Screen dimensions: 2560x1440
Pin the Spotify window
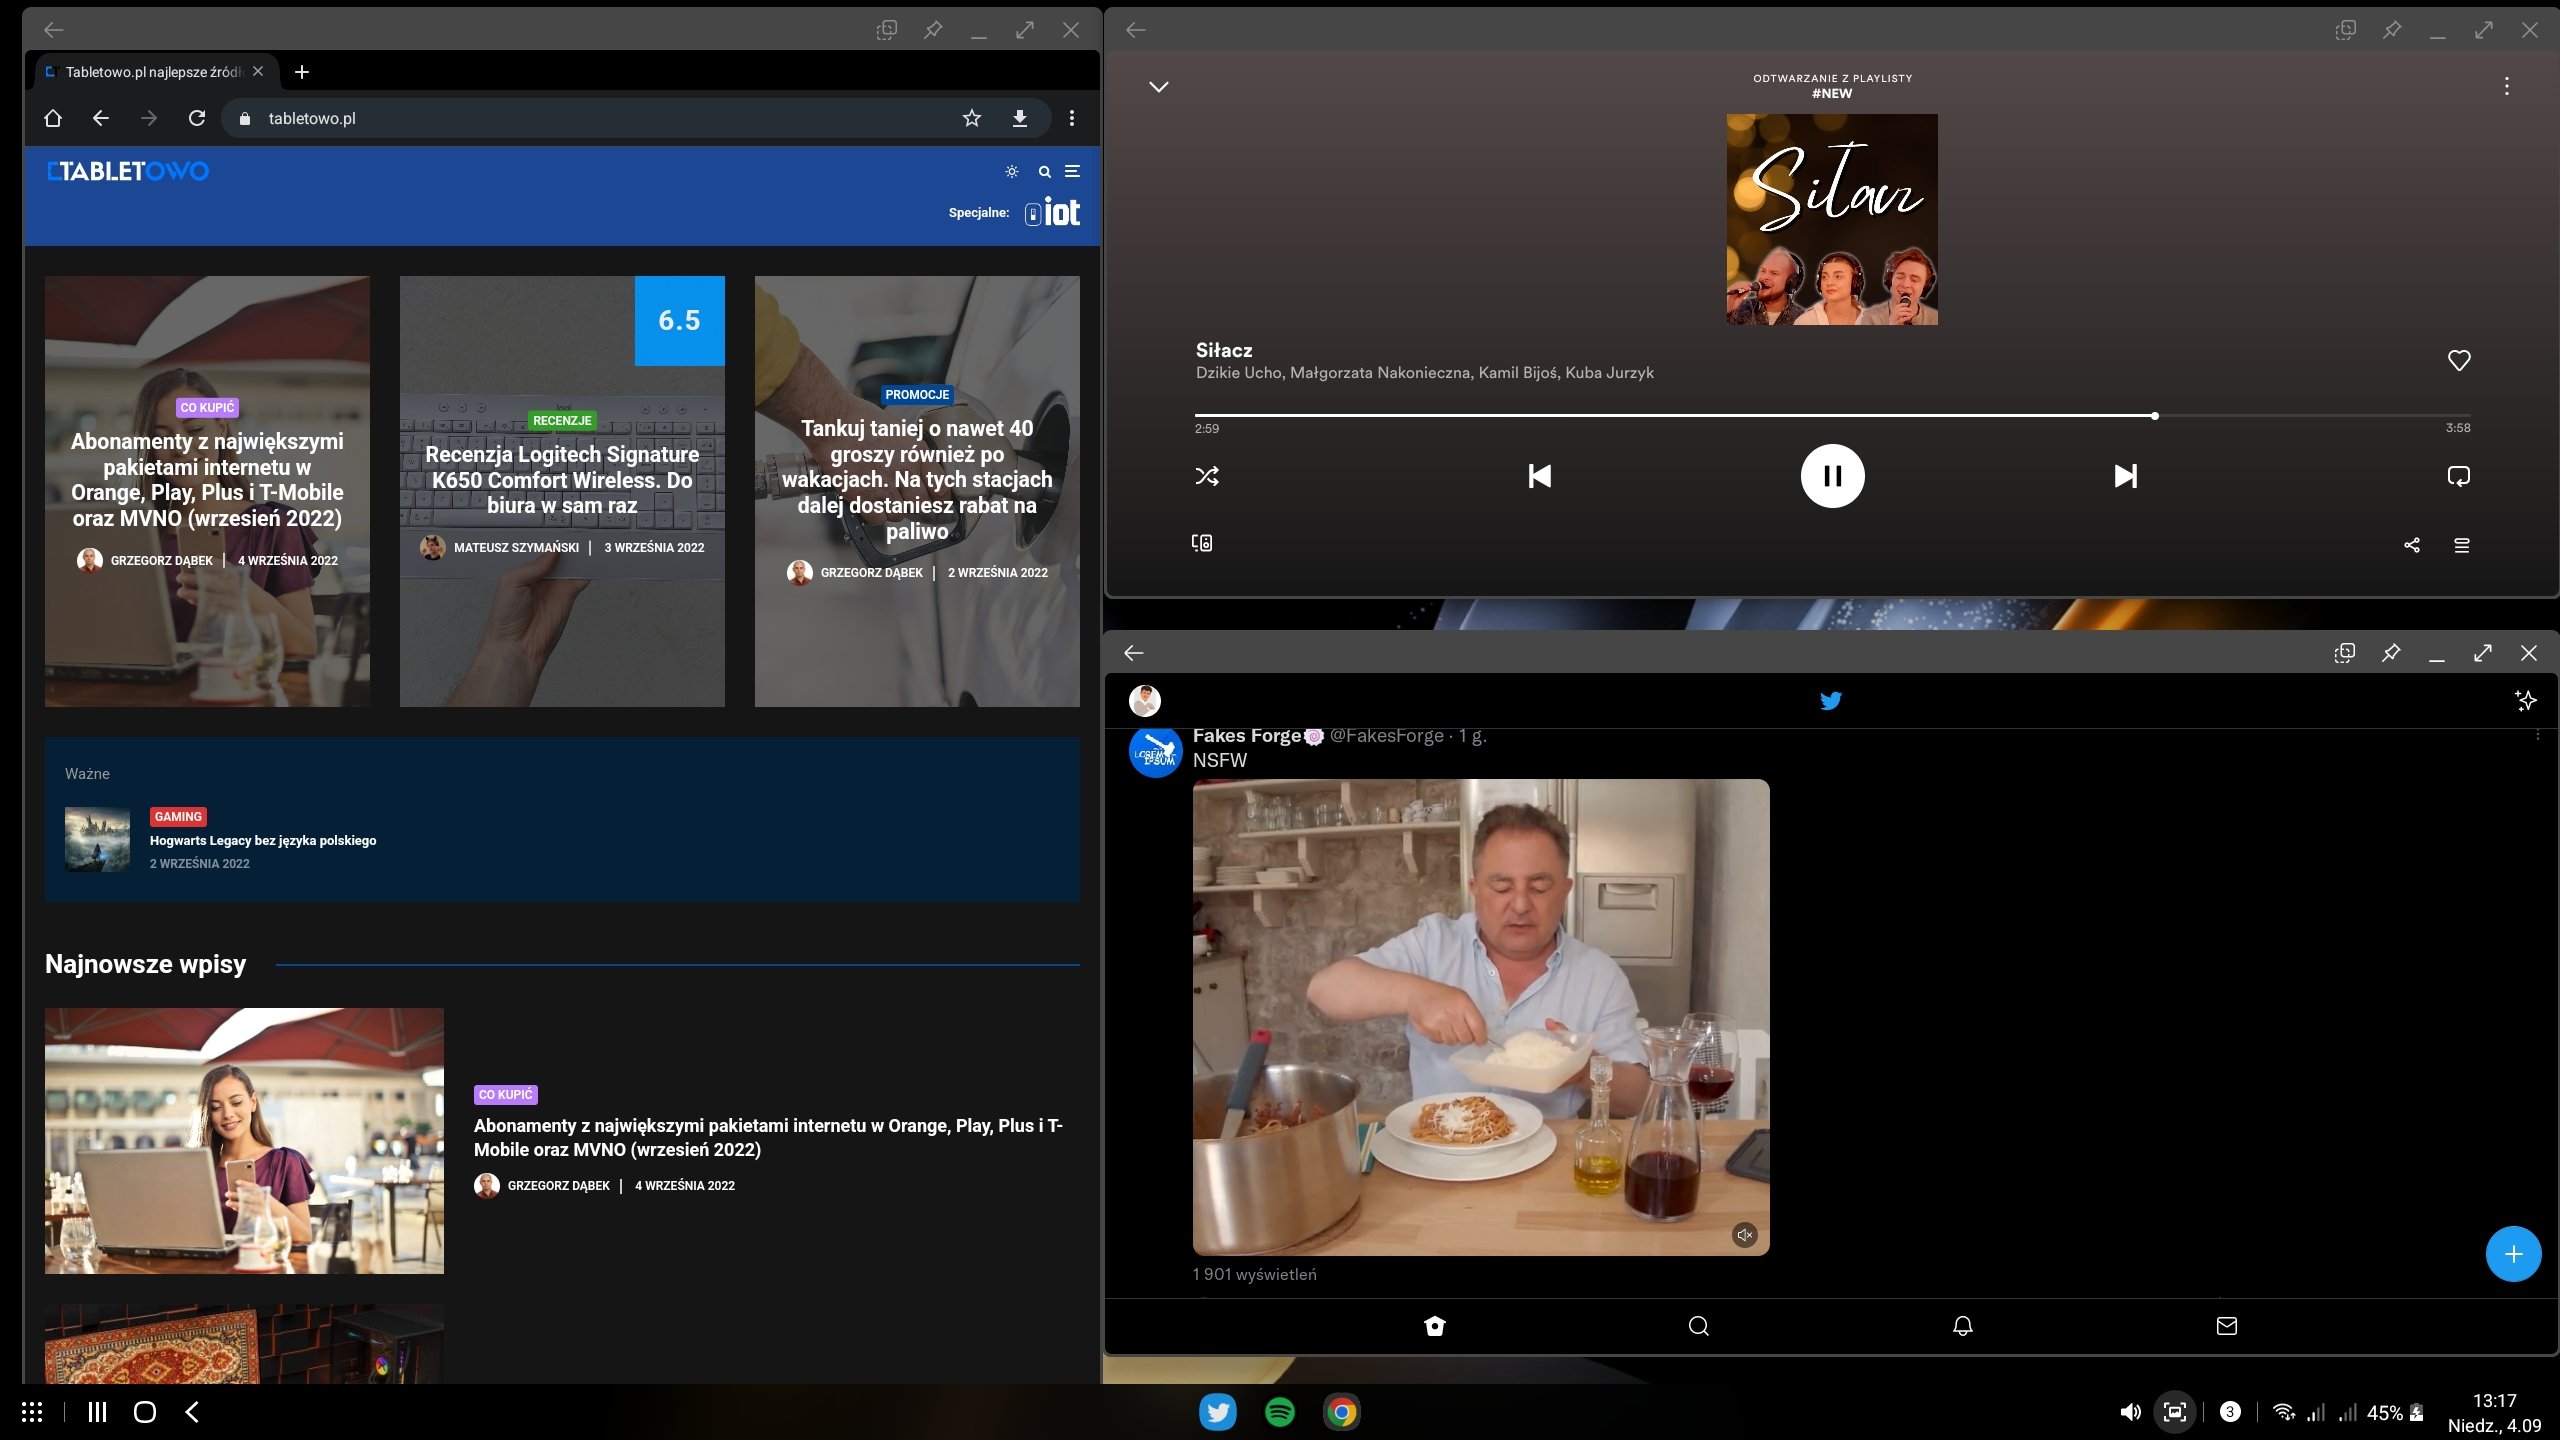coord(2392,30)
